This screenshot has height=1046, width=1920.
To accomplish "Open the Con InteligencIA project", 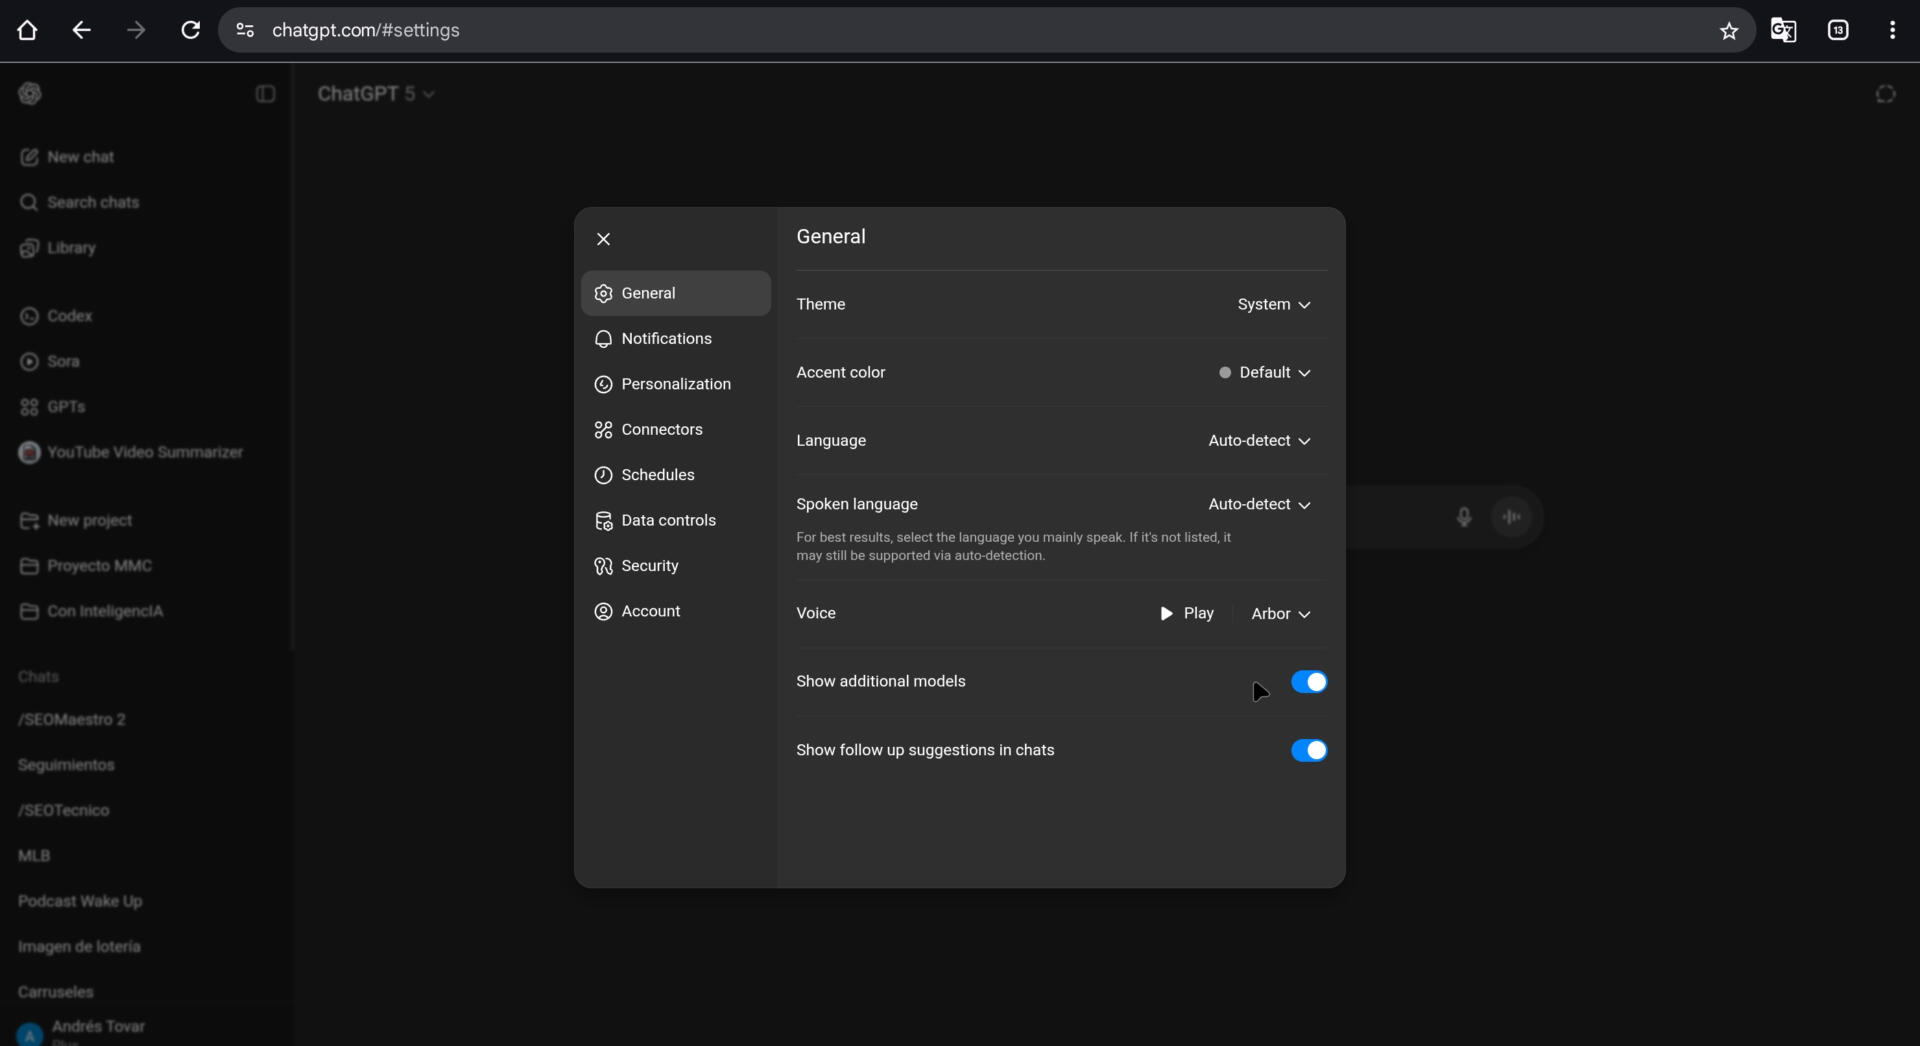I will pos(147,611).
